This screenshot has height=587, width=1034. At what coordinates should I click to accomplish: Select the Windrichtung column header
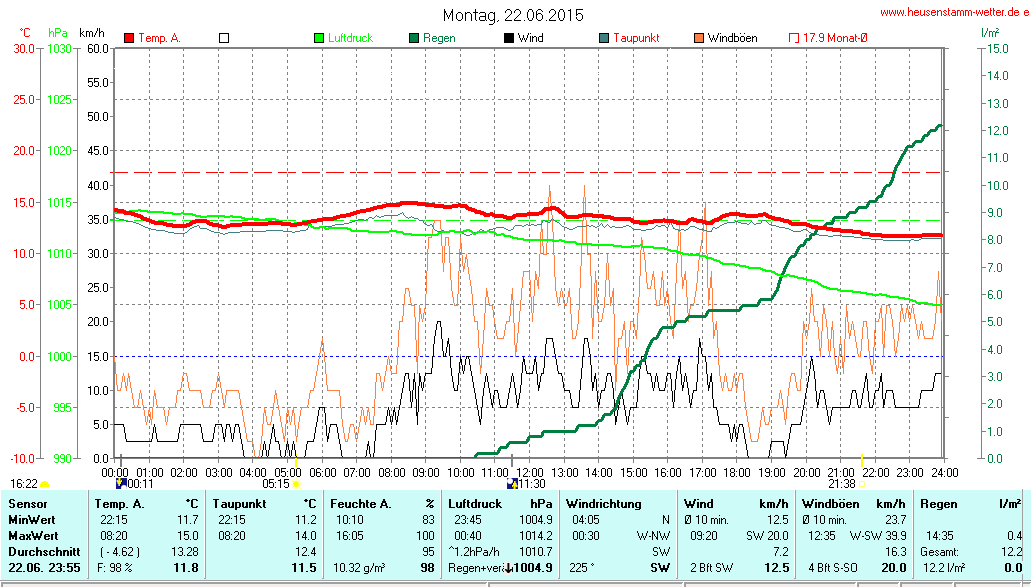[x=605, y=504]
